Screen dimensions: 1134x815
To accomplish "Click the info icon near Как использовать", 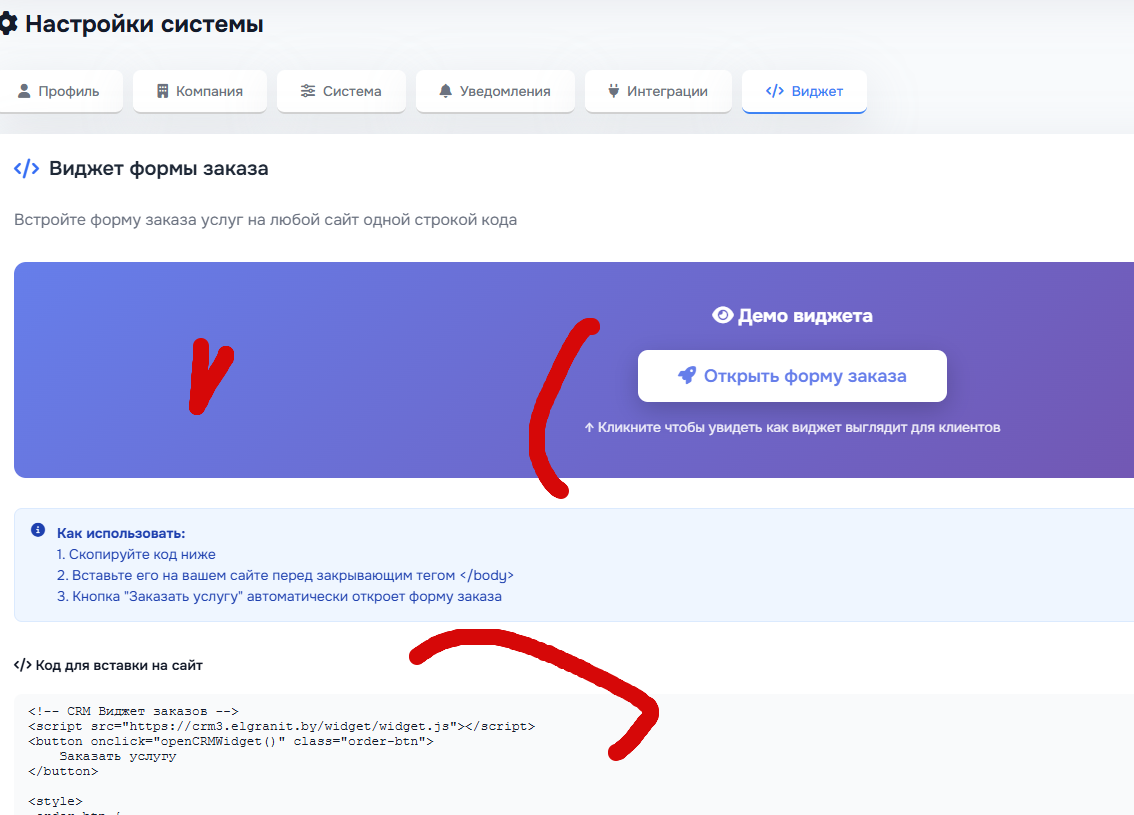I will 38,530.
